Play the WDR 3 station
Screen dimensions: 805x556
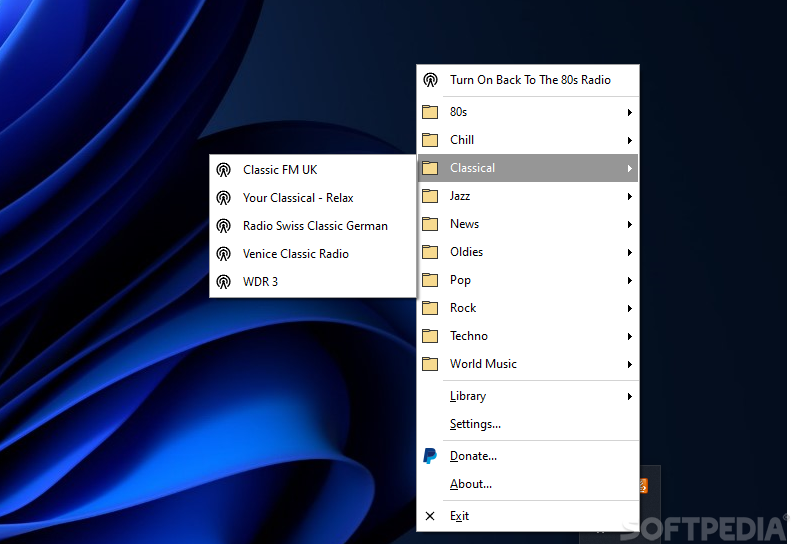313,282
